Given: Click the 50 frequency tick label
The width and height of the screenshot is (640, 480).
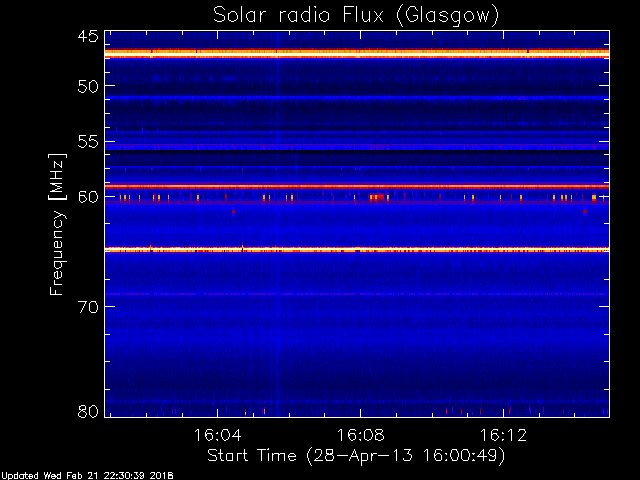Looking at the screenshot, I should coord(88,86).
